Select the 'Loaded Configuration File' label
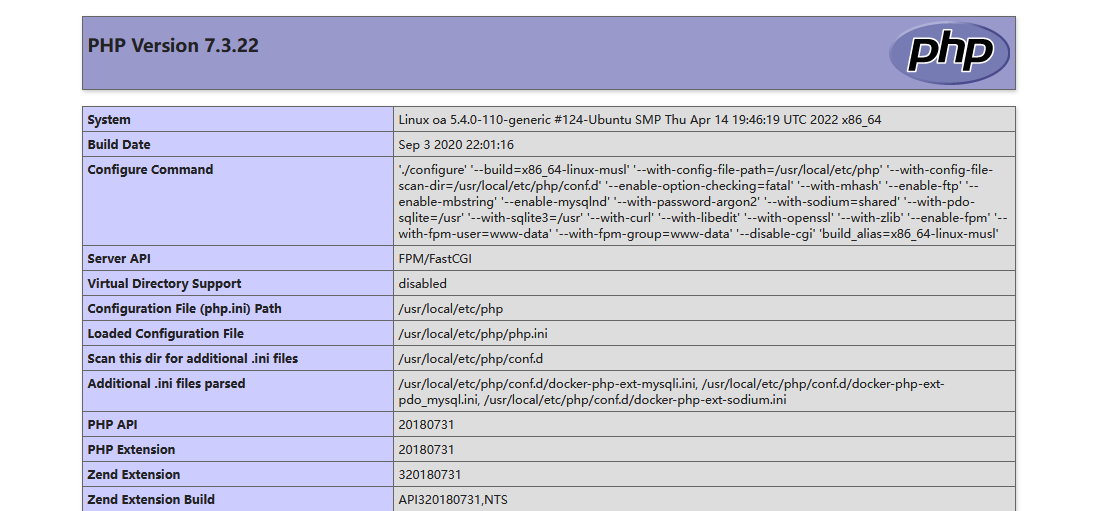 pyautogui.click(x=165, y=334)
